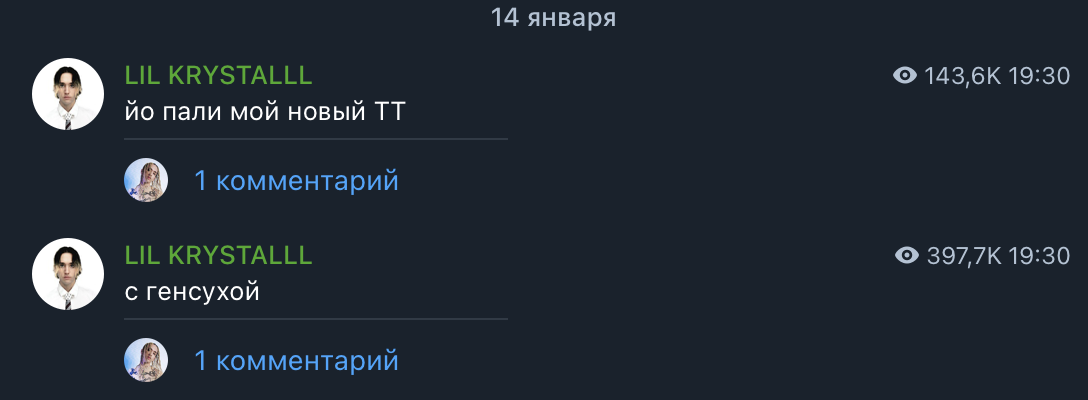The image size is (1088, 400).
Task: Click the divider line below "йо пали мой новый ТТ"
Action: point(316,139)
